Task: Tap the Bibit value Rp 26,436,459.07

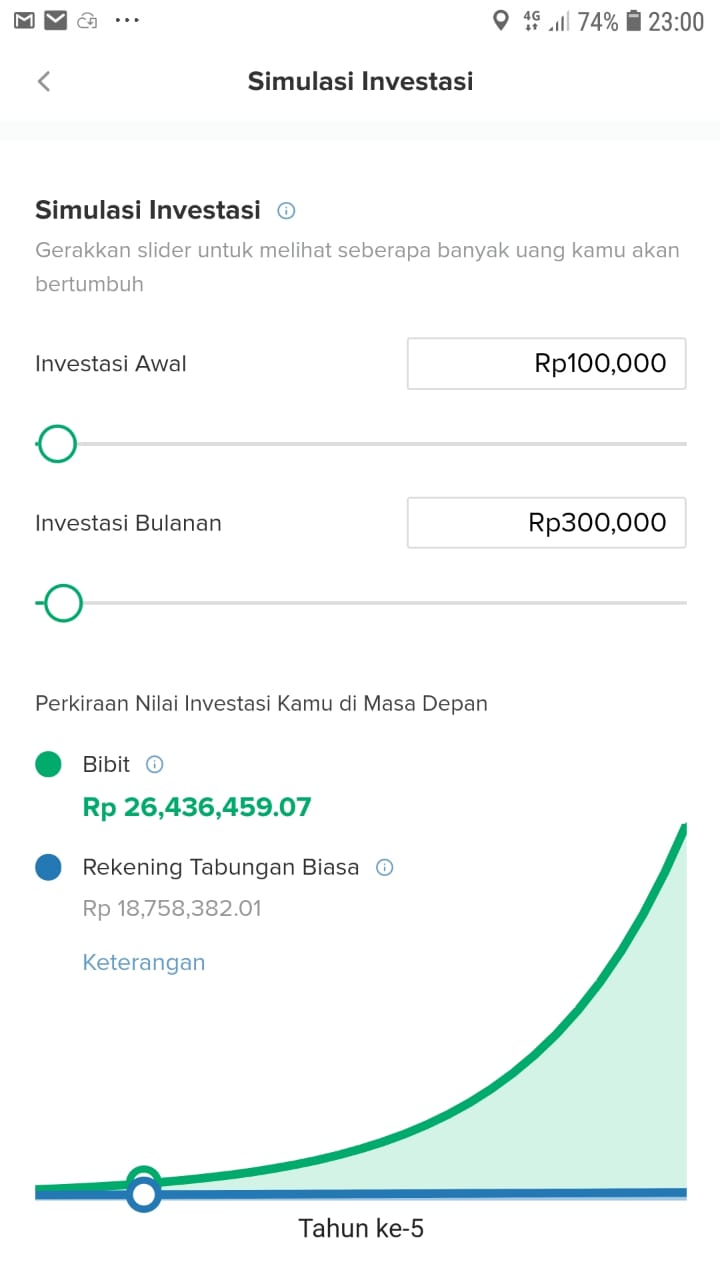Action: (x=197, y=807)
